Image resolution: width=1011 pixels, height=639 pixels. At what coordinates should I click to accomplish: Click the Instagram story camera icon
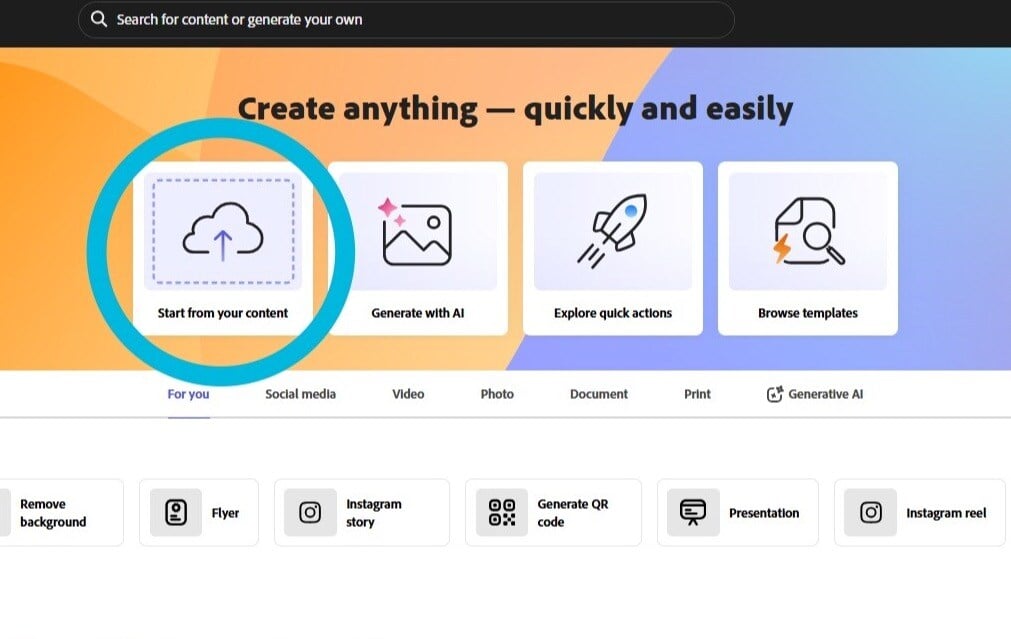[309, 512]
